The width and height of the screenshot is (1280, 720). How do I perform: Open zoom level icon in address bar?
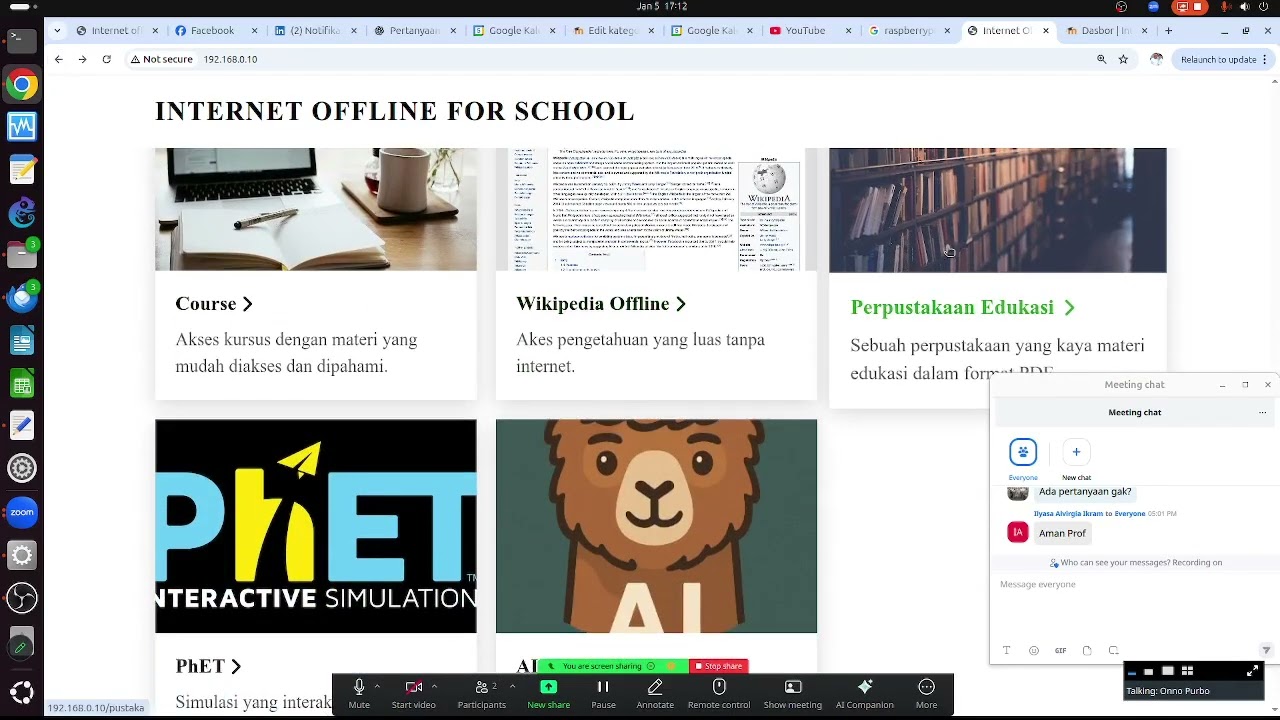pos(1101,59)
